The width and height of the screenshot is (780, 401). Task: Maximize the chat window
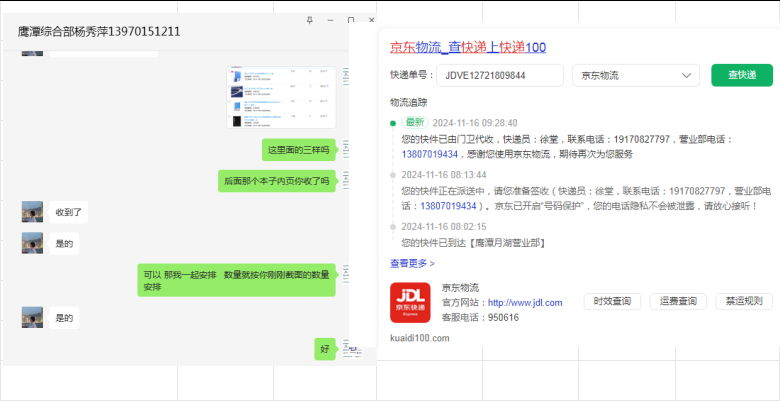(x=351, y=20)
